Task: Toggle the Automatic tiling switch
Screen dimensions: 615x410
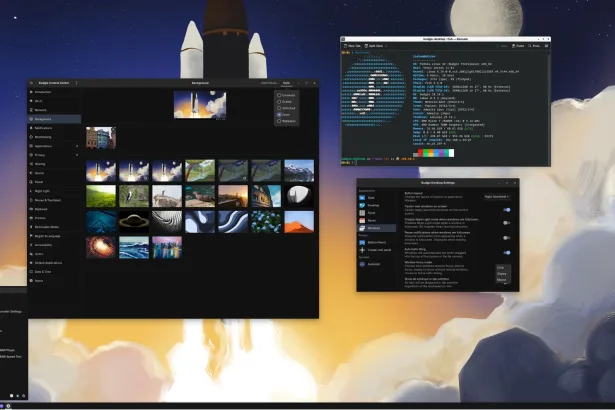Action: [x=507, y=252]
